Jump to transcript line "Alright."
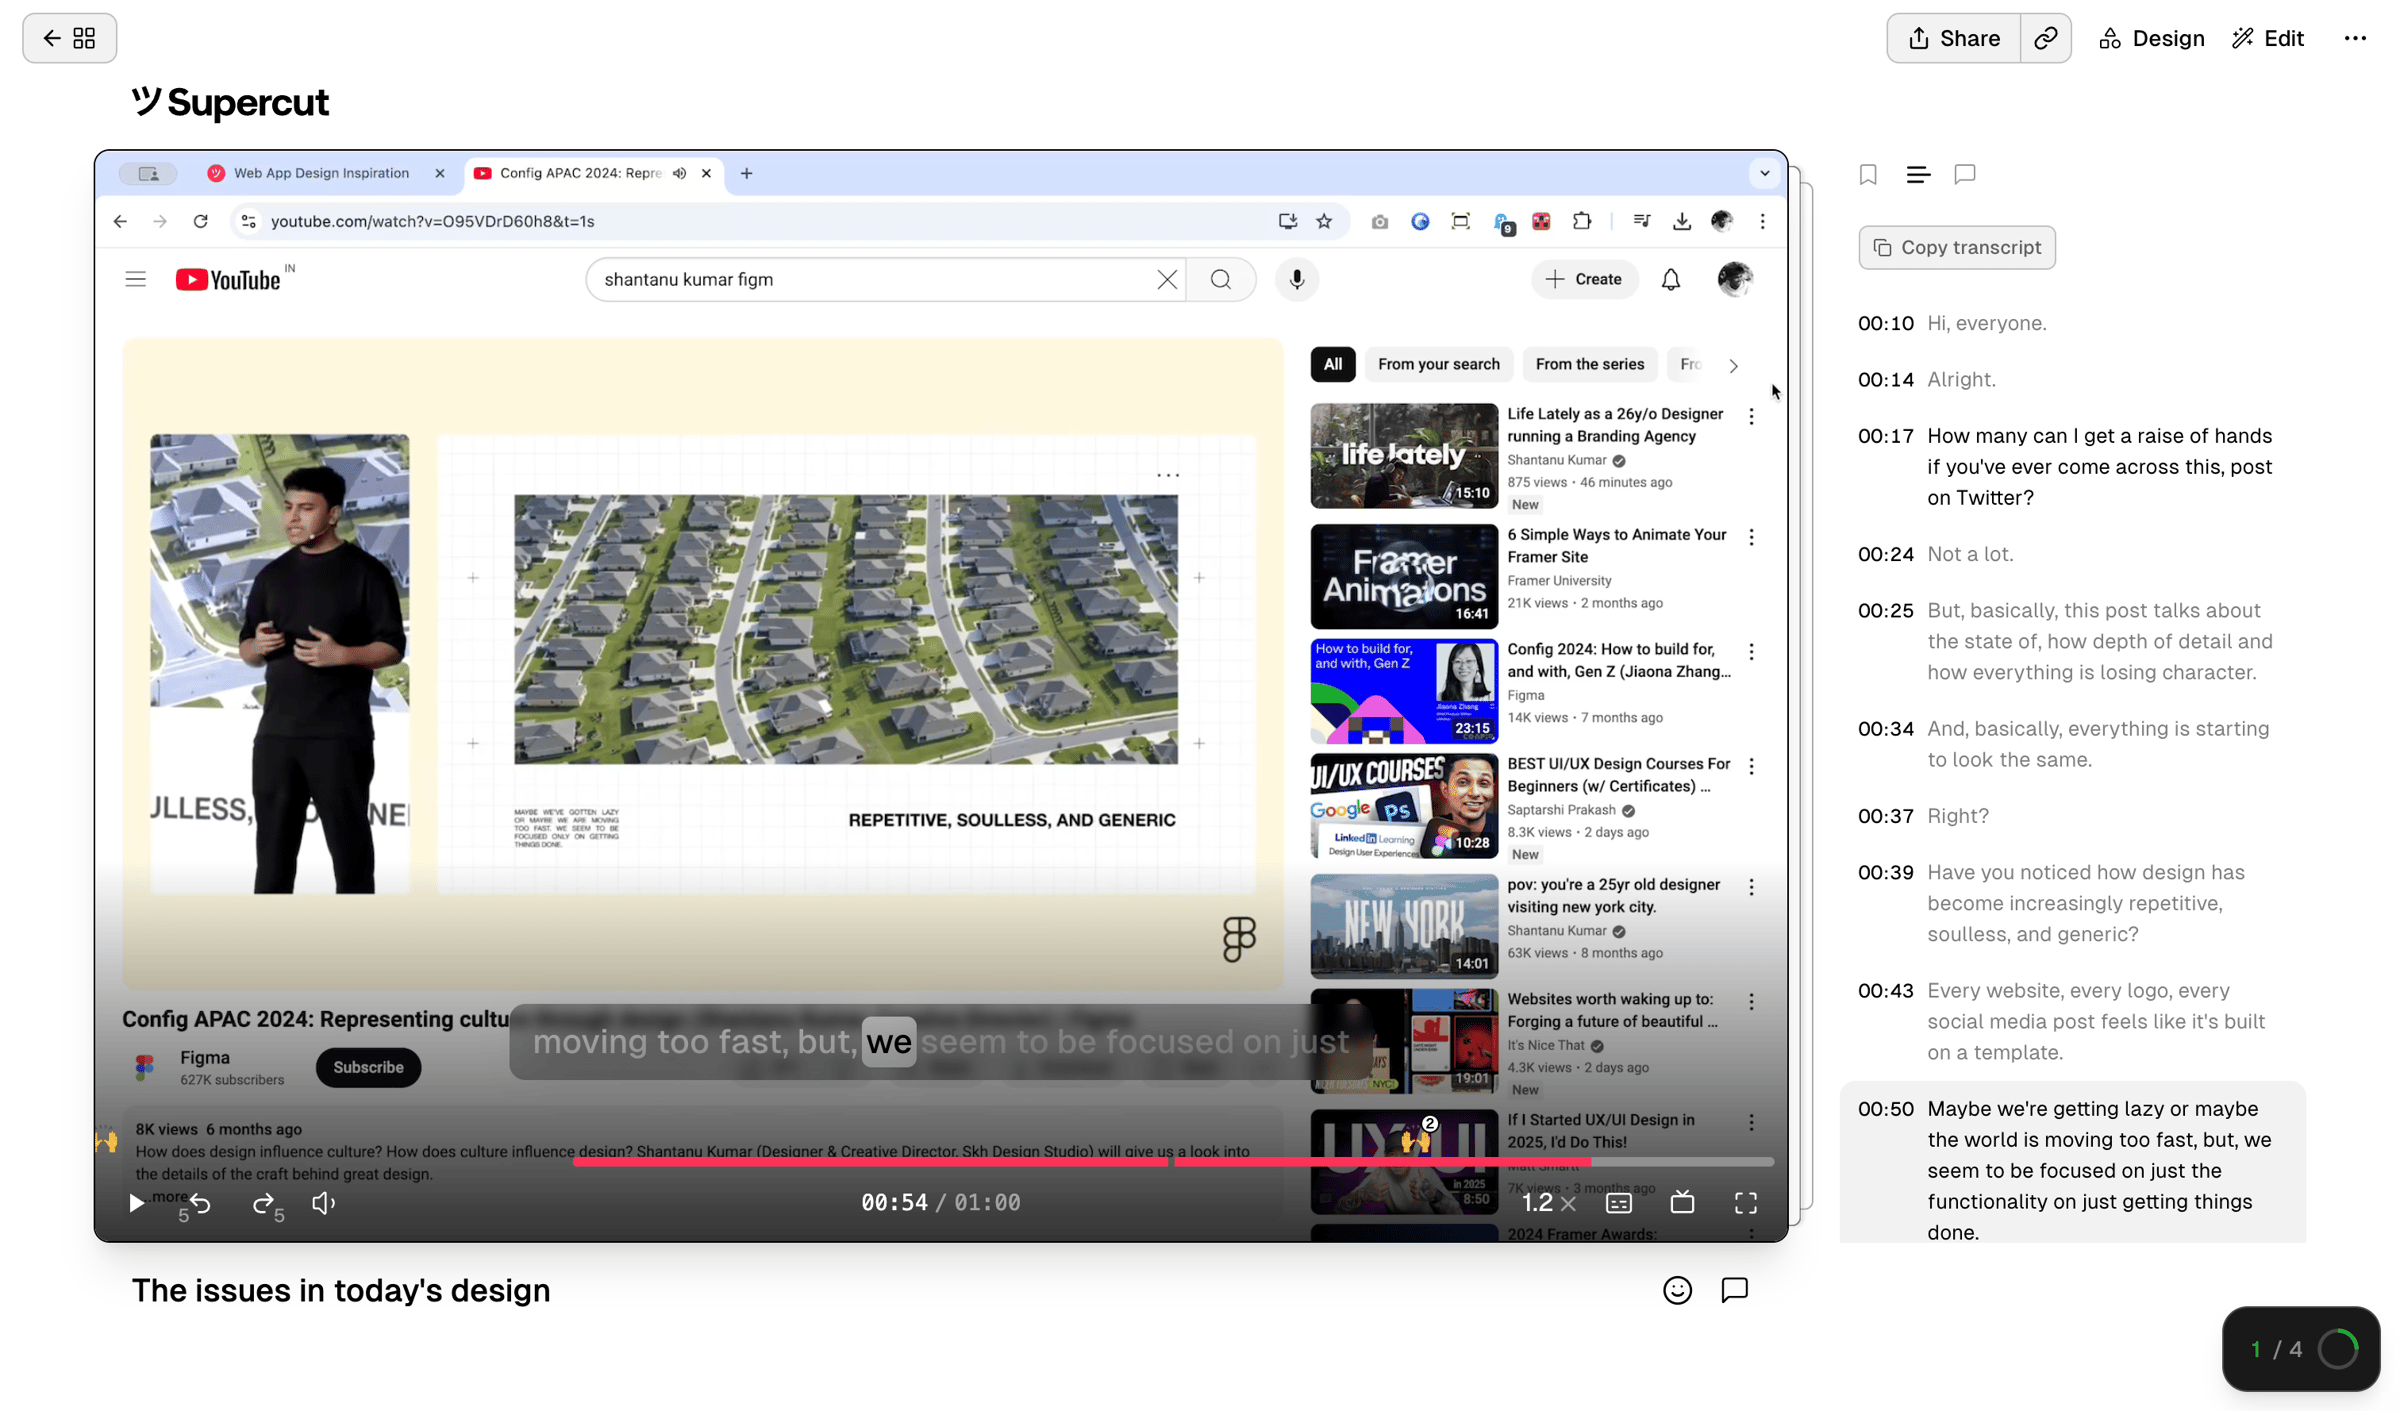 coord(1962,379)
